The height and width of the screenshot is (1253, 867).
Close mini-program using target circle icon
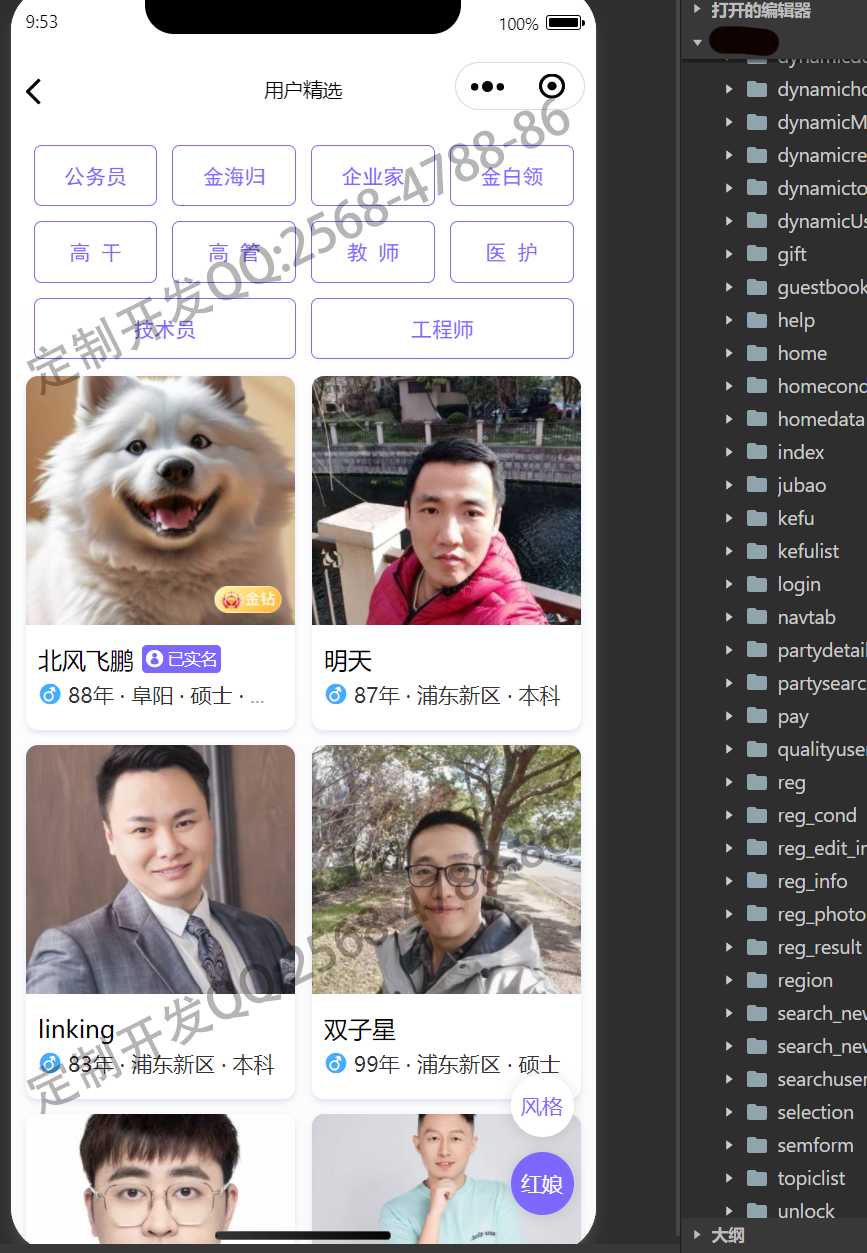pos(551,87)
